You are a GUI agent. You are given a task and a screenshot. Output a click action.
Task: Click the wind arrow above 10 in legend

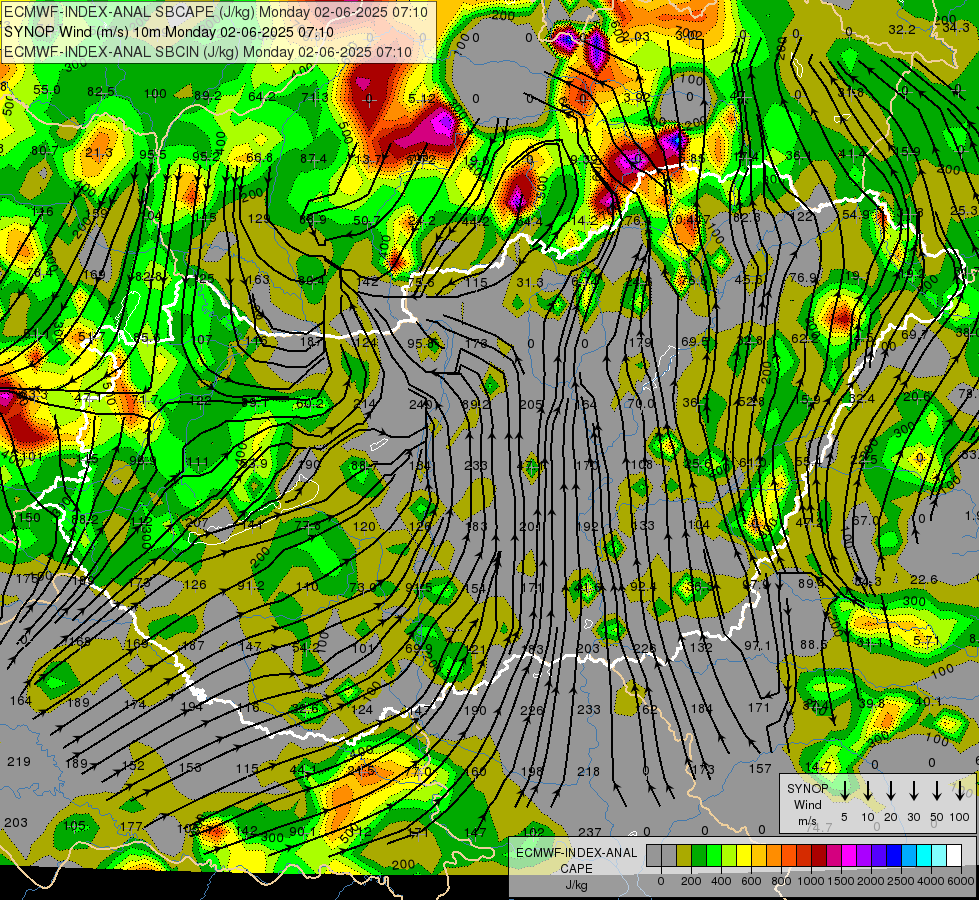click(868, 790)
